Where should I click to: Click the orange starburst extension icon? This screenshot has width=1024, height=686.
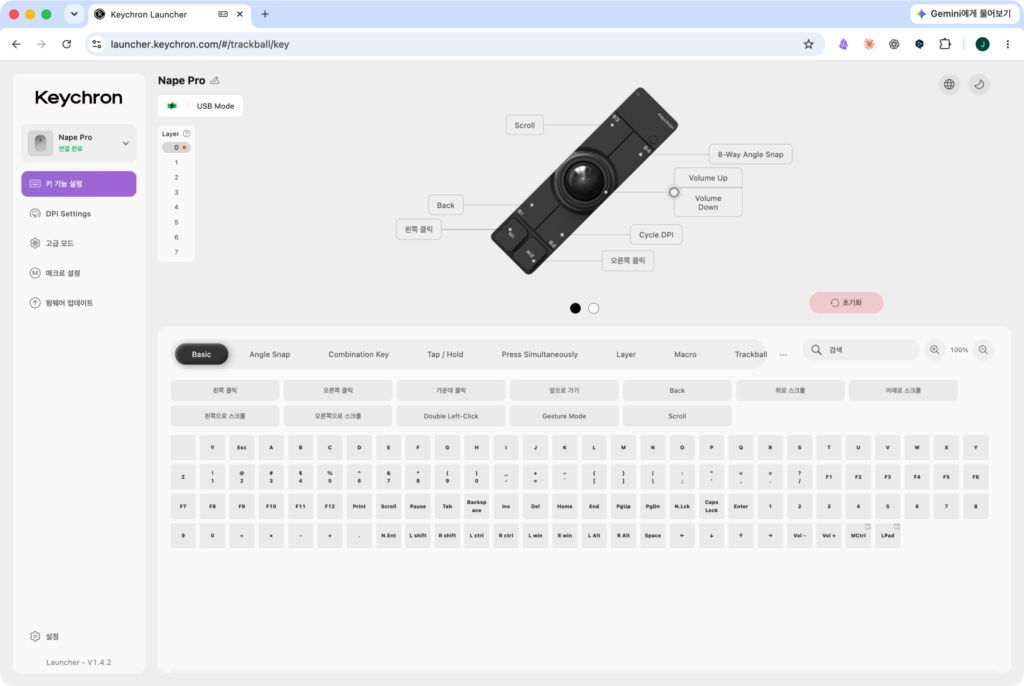click(869, 44)
